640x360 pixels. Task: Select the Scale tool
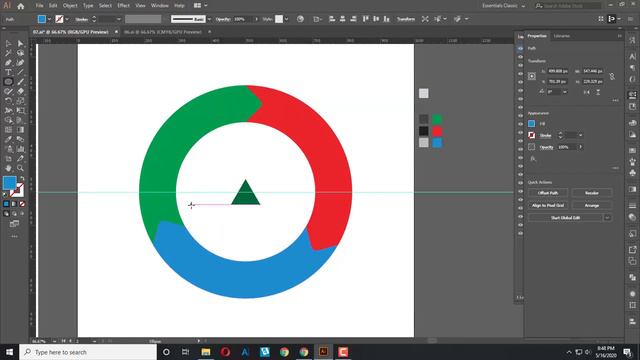click(x=20, y=101)
